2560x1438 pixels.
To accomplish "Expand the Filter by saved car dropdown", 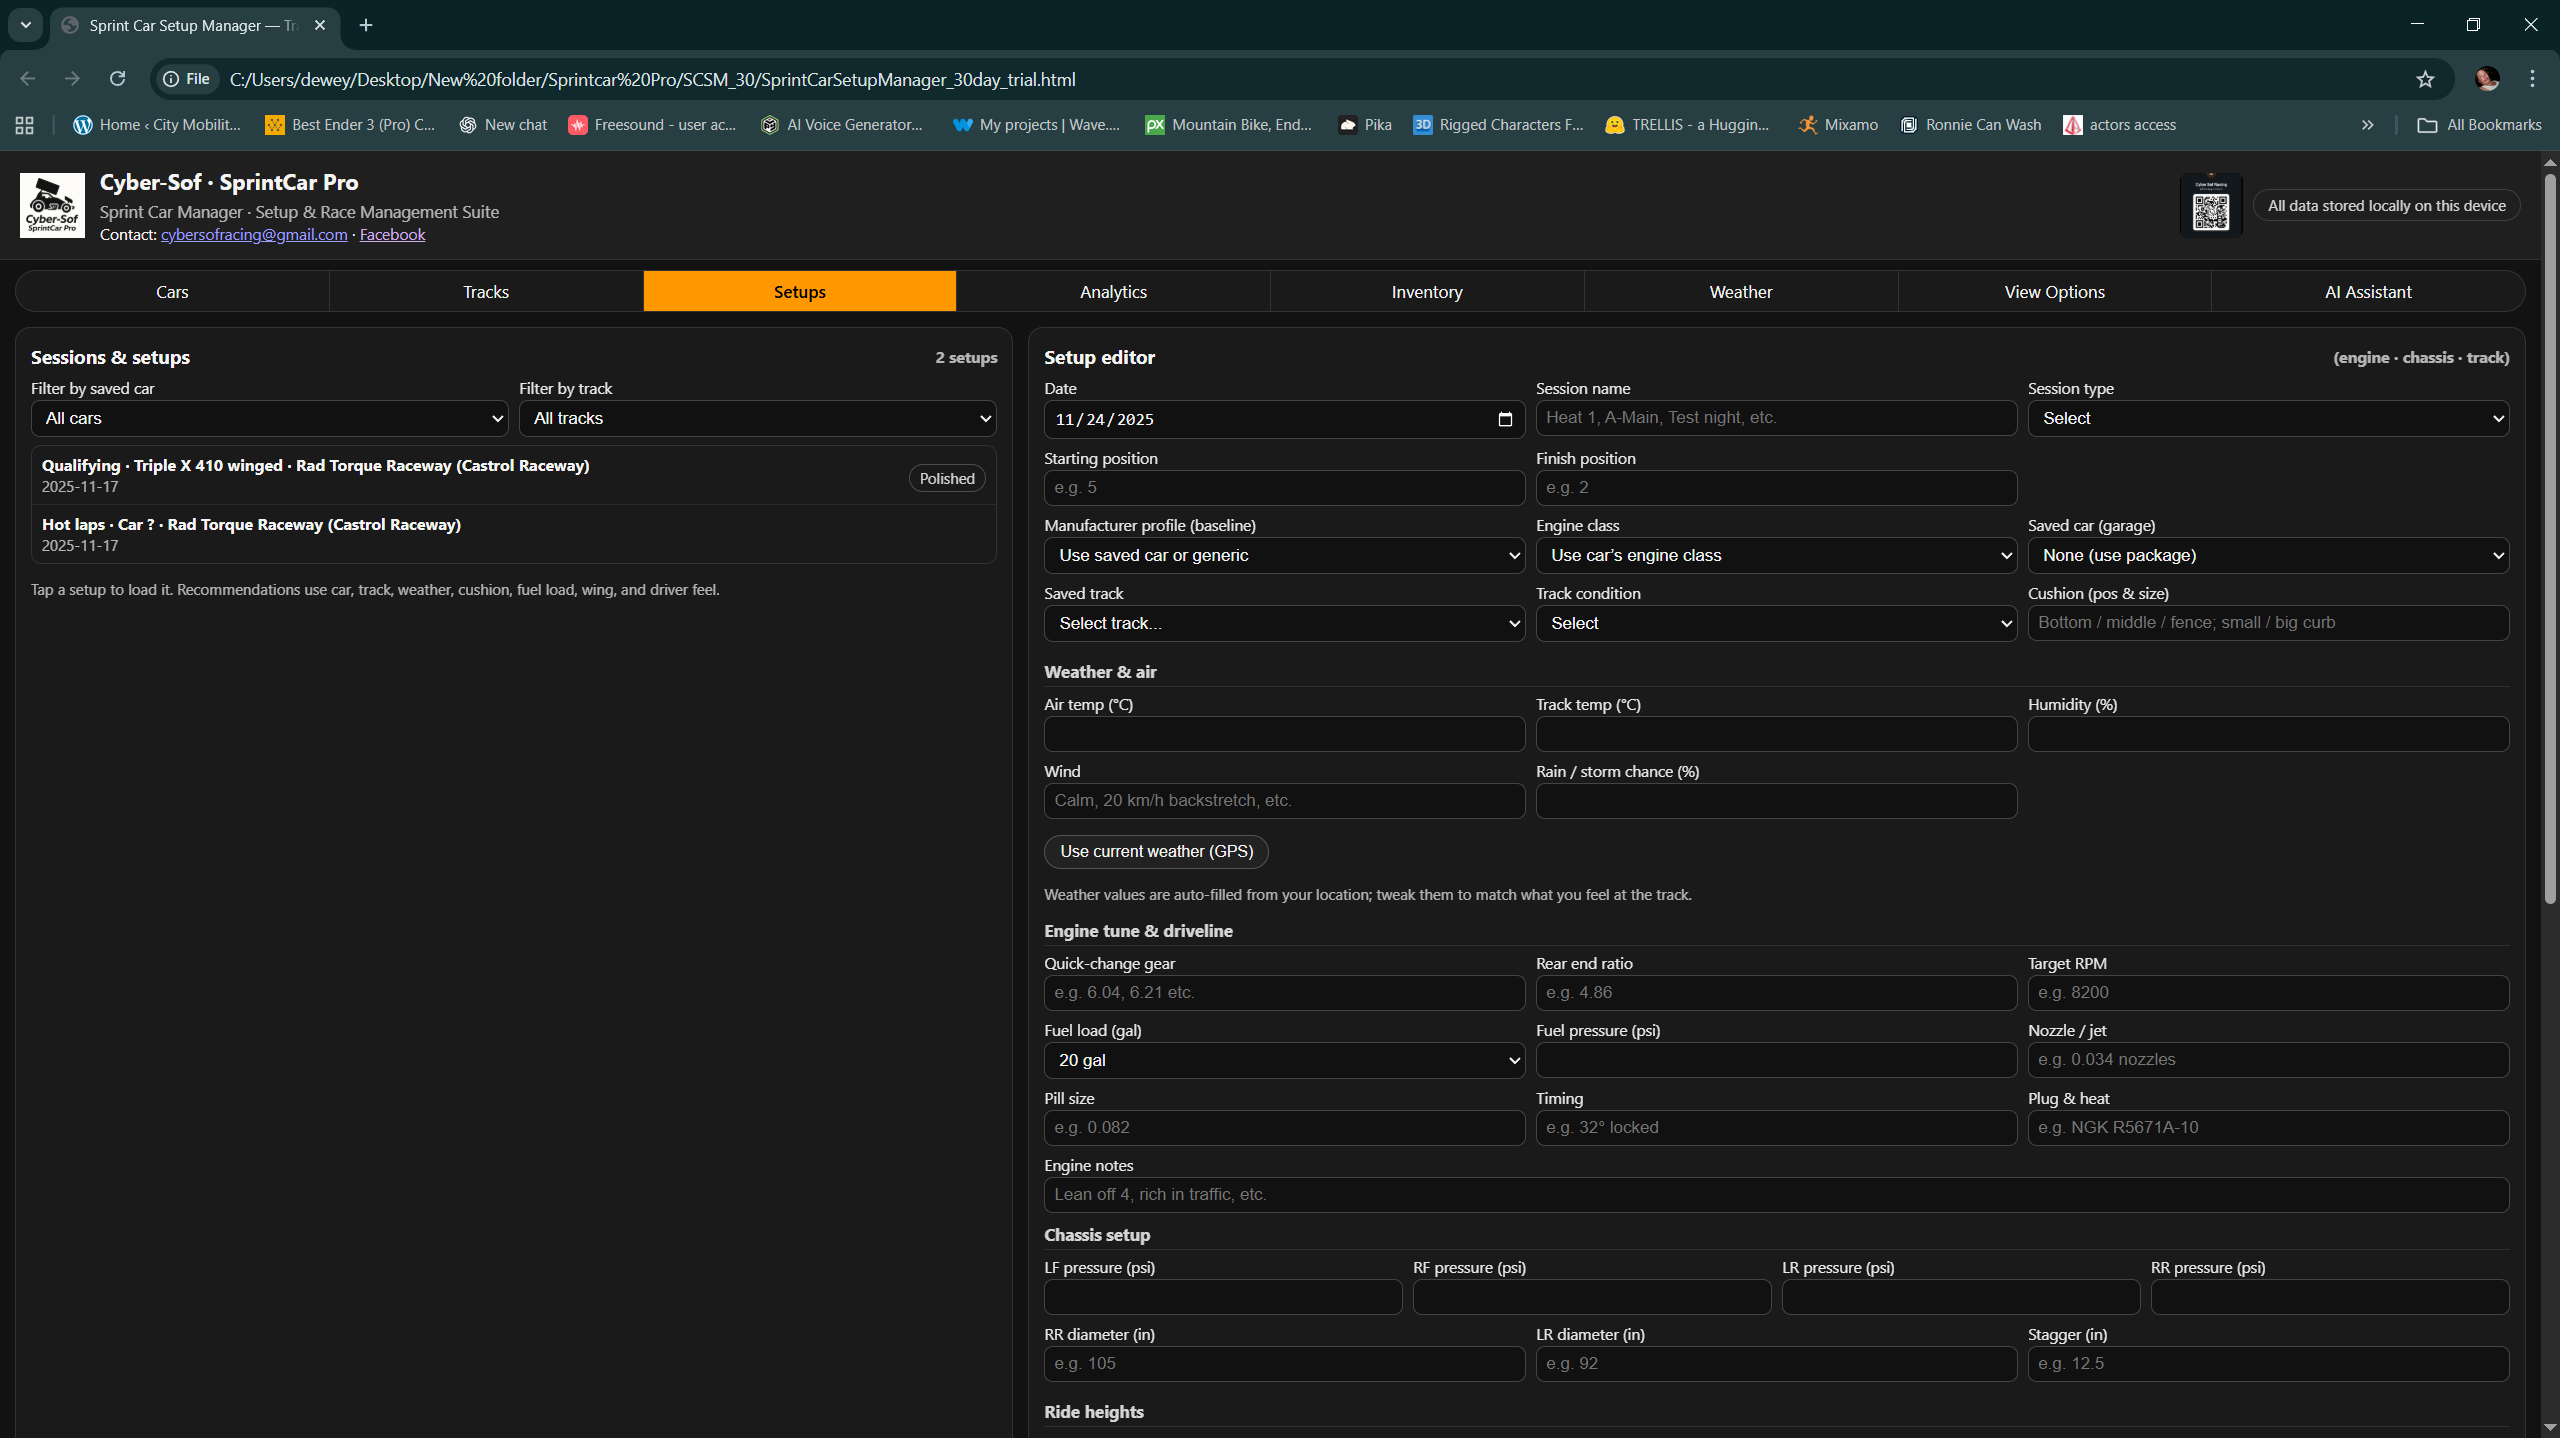I will pyautogui.click(x=269, y=418).
